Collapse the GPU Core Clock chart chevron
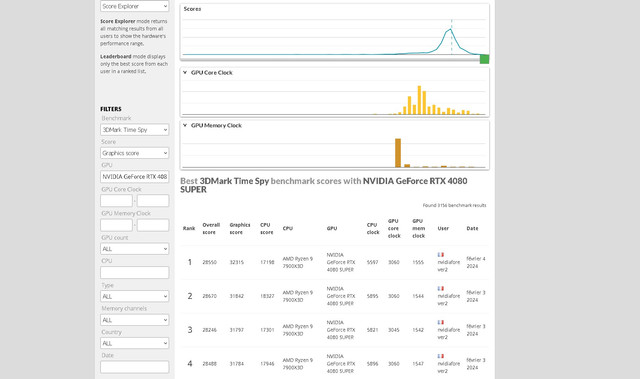The image size is (640, 379). [185, 73]
